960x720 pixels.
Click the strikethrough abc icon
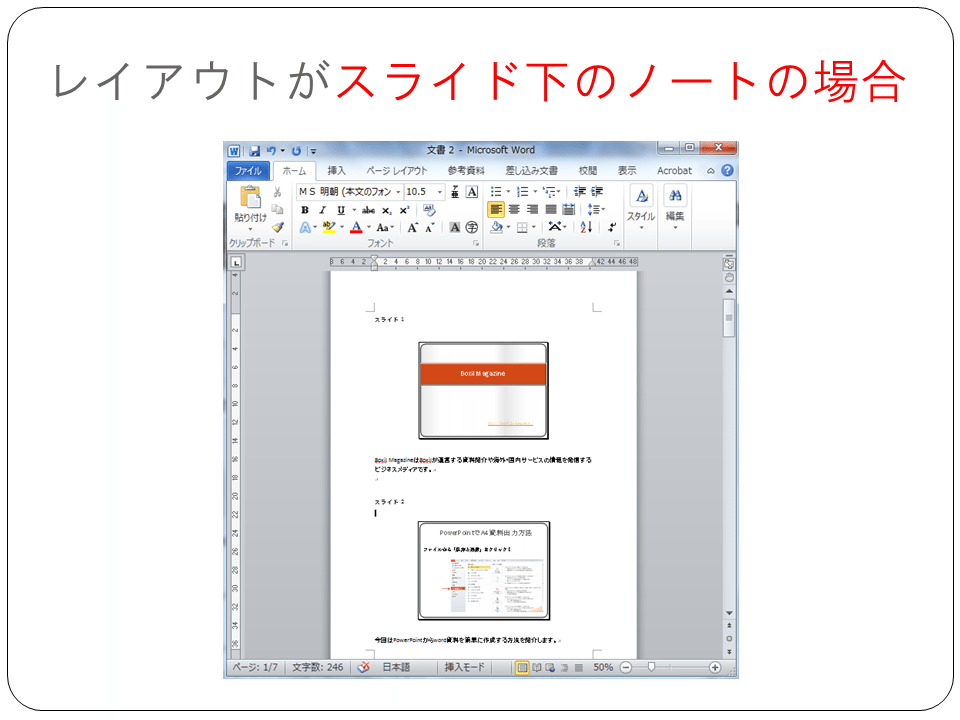pos(368,210)
